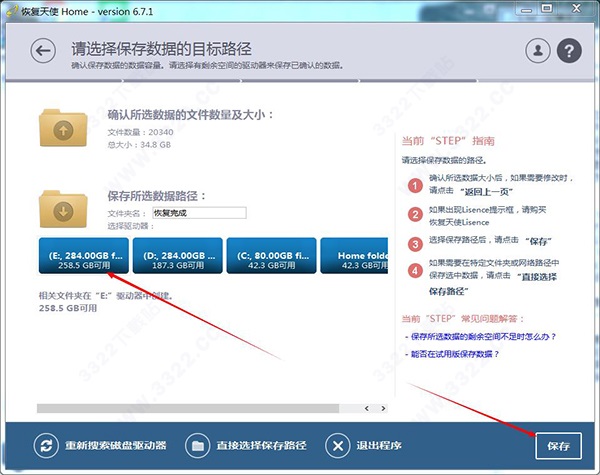Screen dimensions: 600x475
Task: Click the file count text 20340
Action: coord(161,132)
